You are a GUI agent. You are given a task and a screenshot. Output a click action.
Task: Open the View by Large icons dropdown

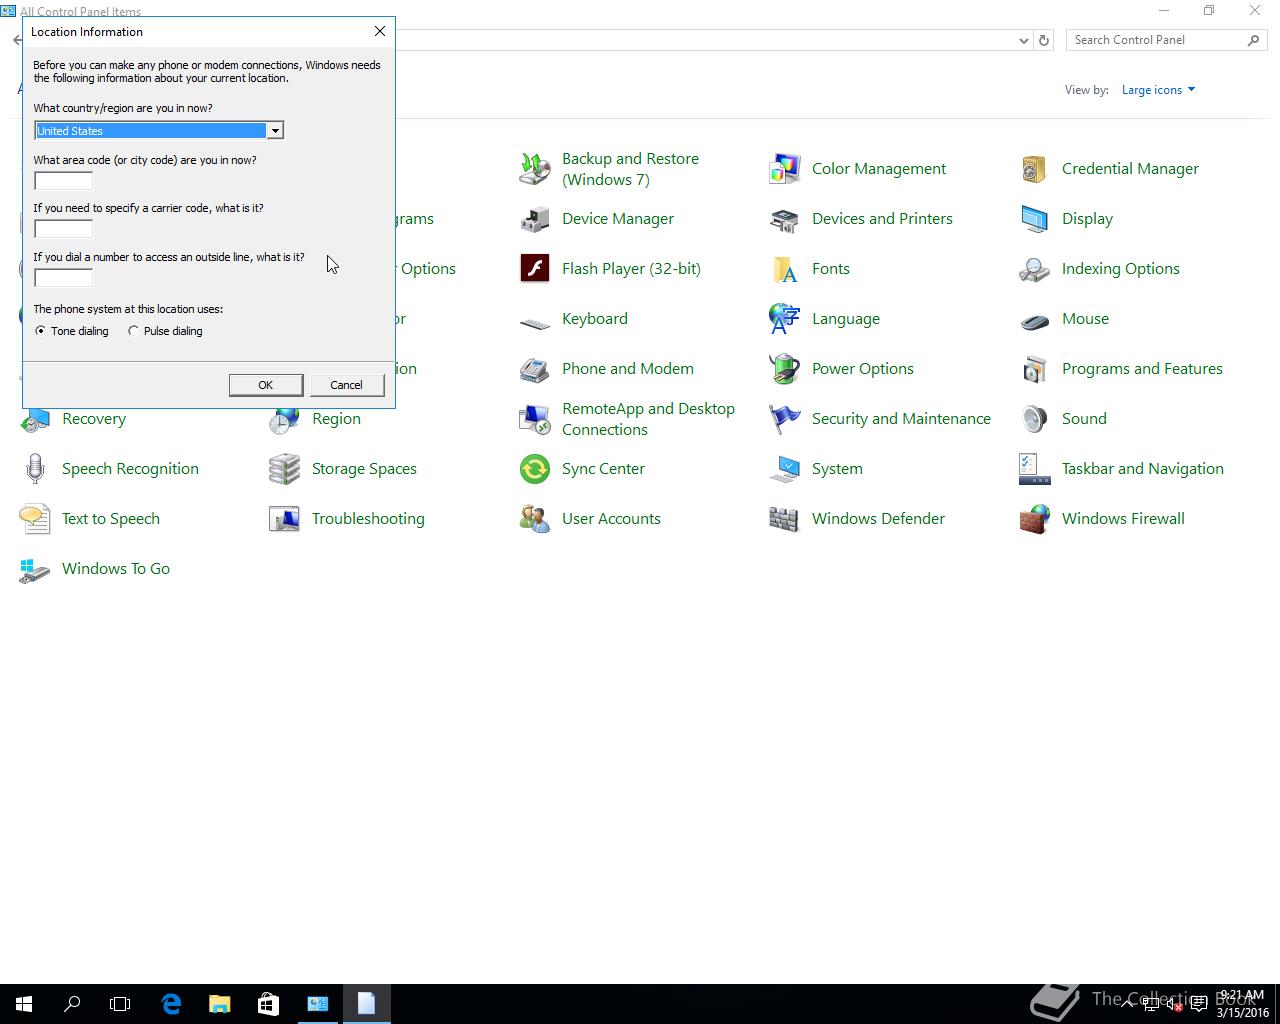coord(1158,90)
